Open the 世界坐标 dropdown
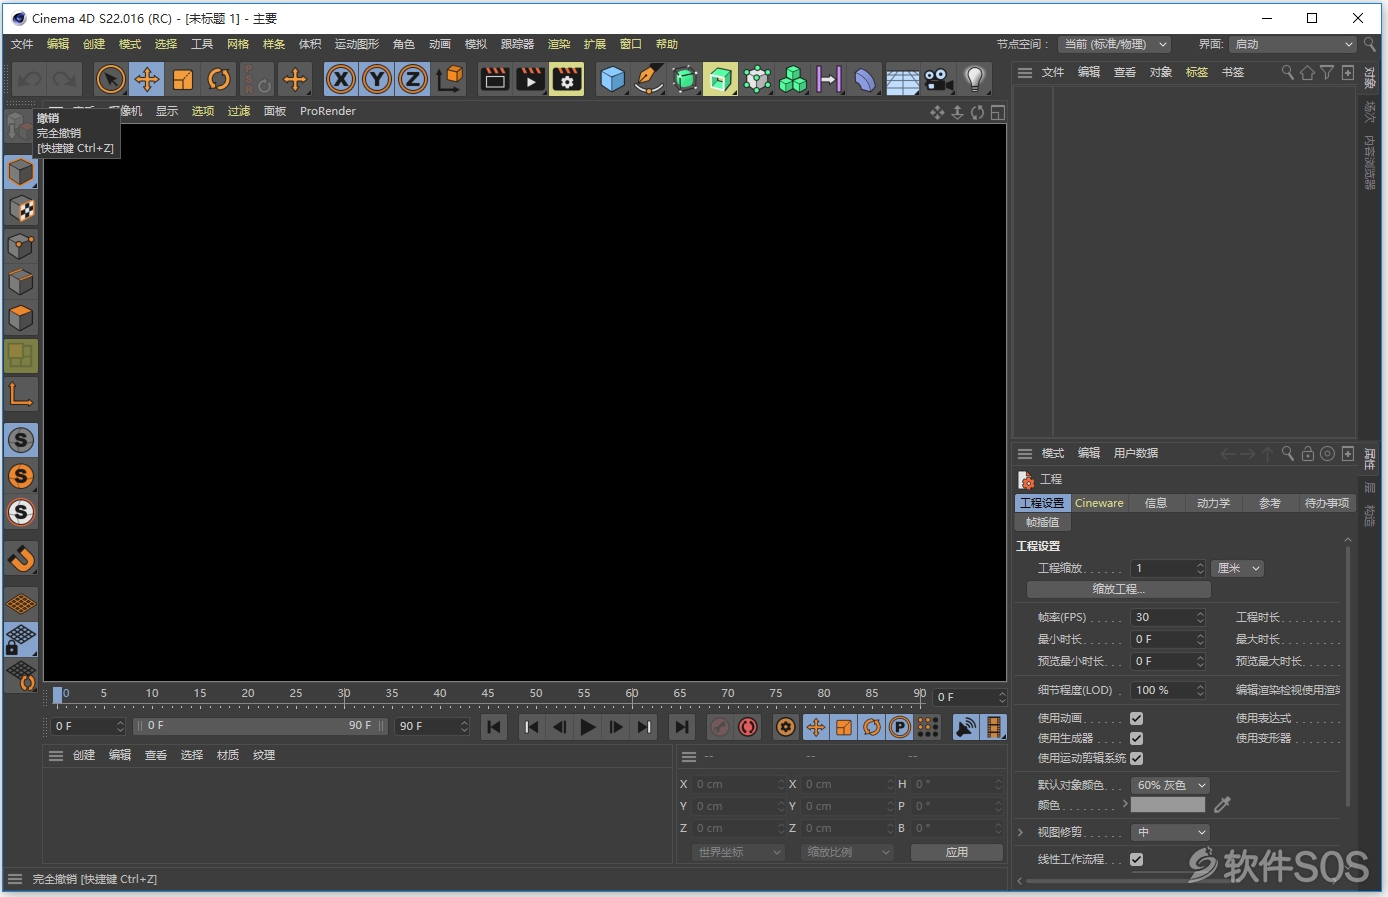Image resolution: width=1388 pixels, height=897 pixels. [x=738, y=852]
